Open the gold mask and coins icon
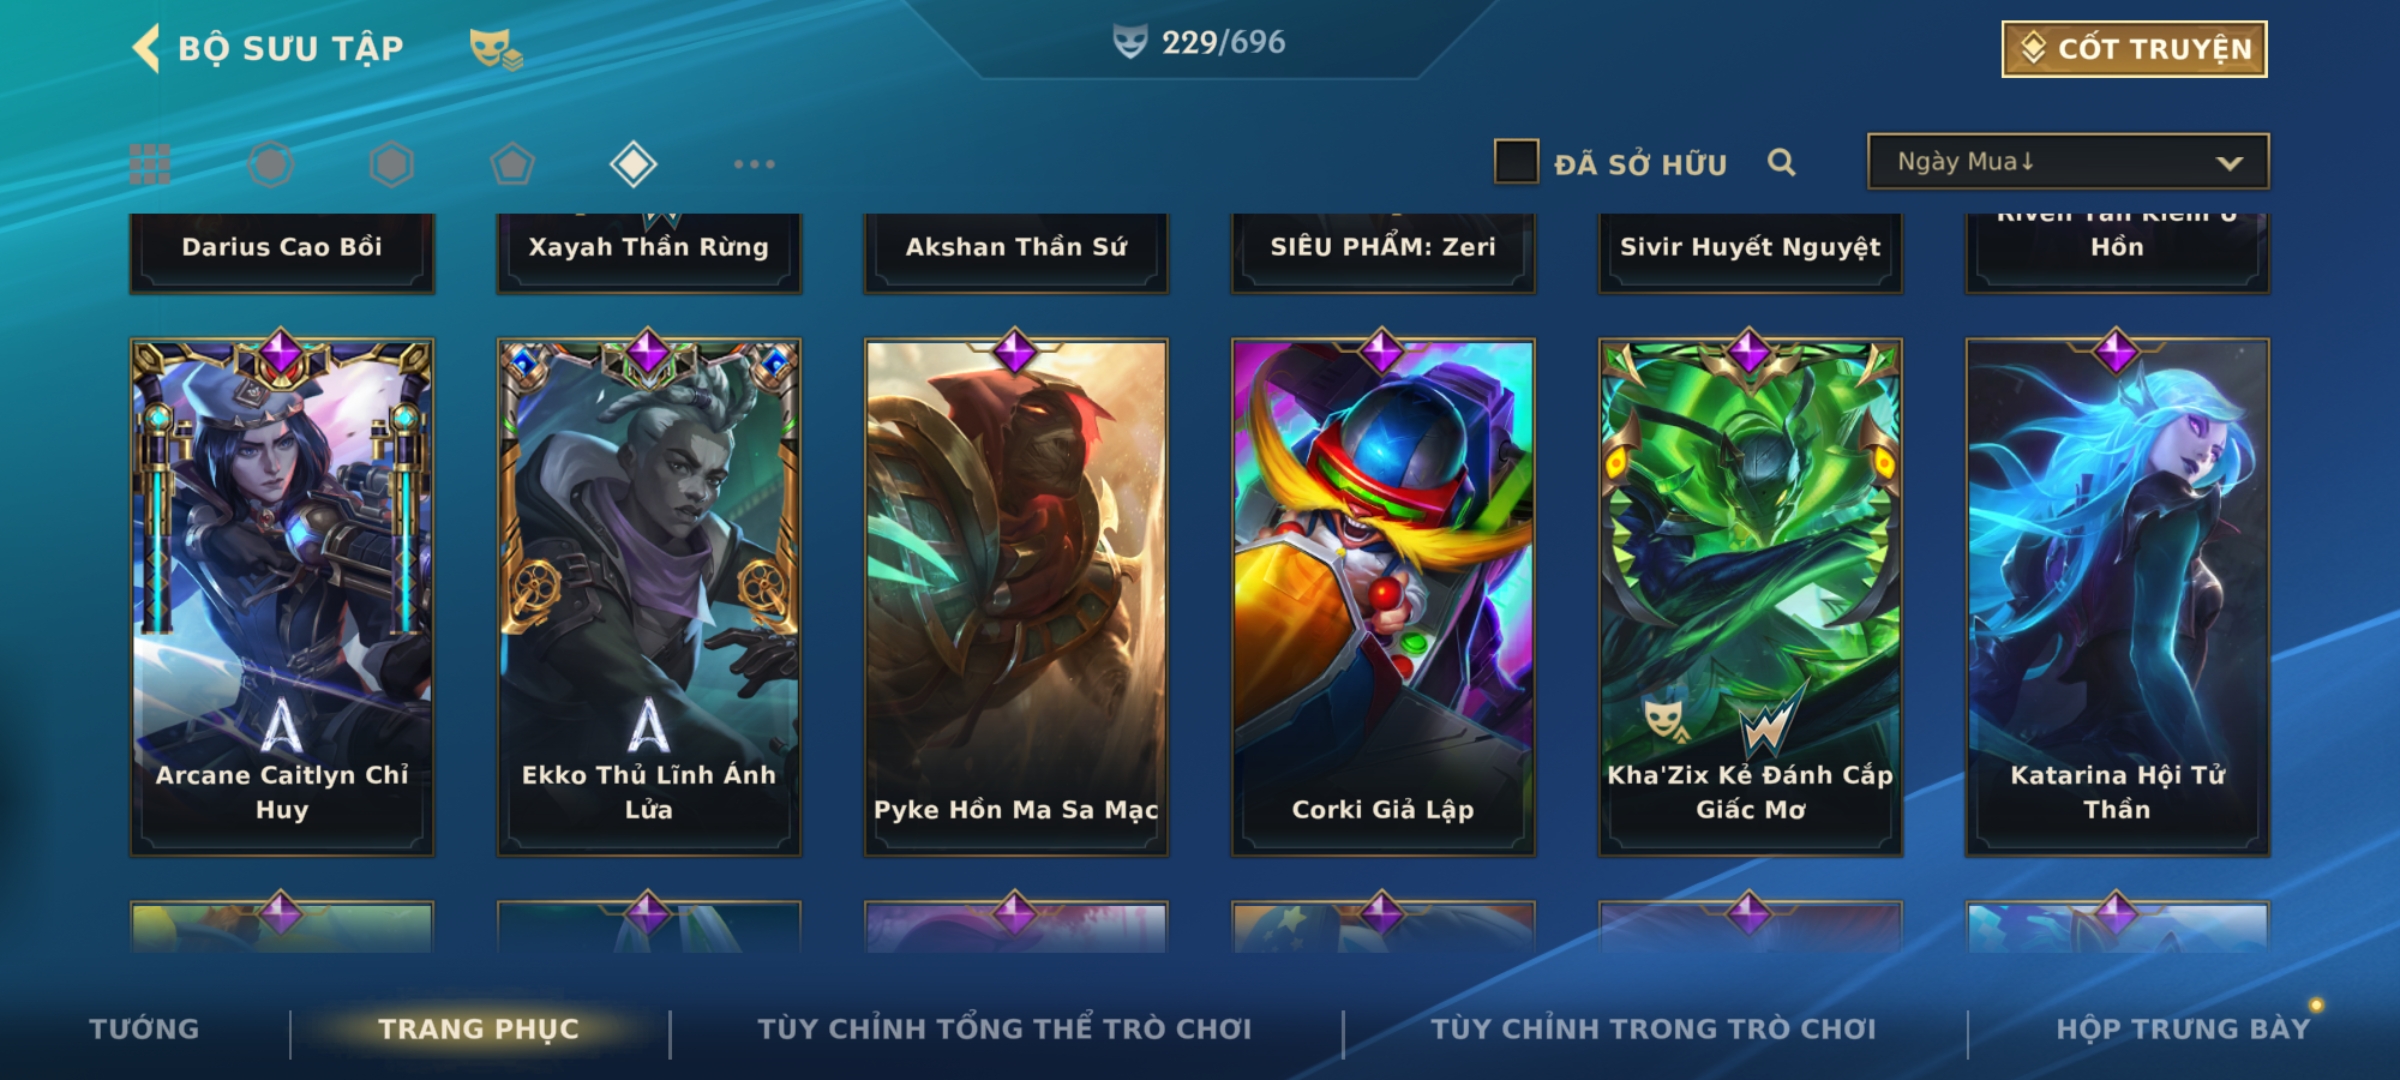The width and height of the screenshot is (2400, 1080). coord(496,48)
